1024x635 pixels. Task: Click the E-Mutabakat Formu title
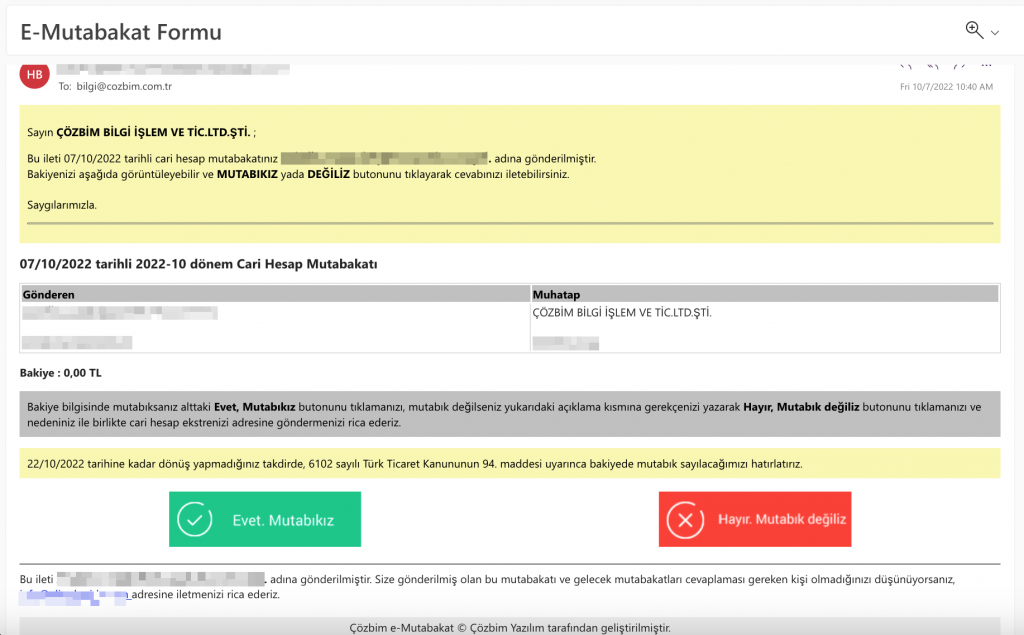click(x=121, y=32)
